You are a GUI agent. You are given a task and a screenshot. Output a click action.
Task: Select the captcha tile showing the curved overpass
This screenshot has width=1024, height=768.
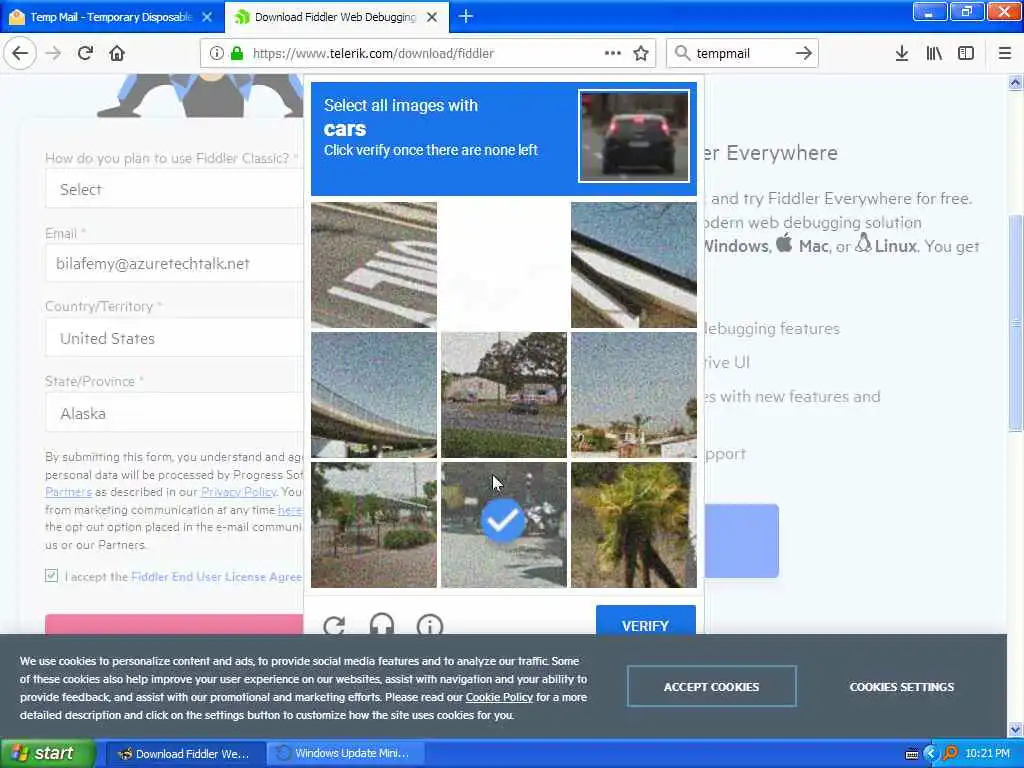pos(374,395)
